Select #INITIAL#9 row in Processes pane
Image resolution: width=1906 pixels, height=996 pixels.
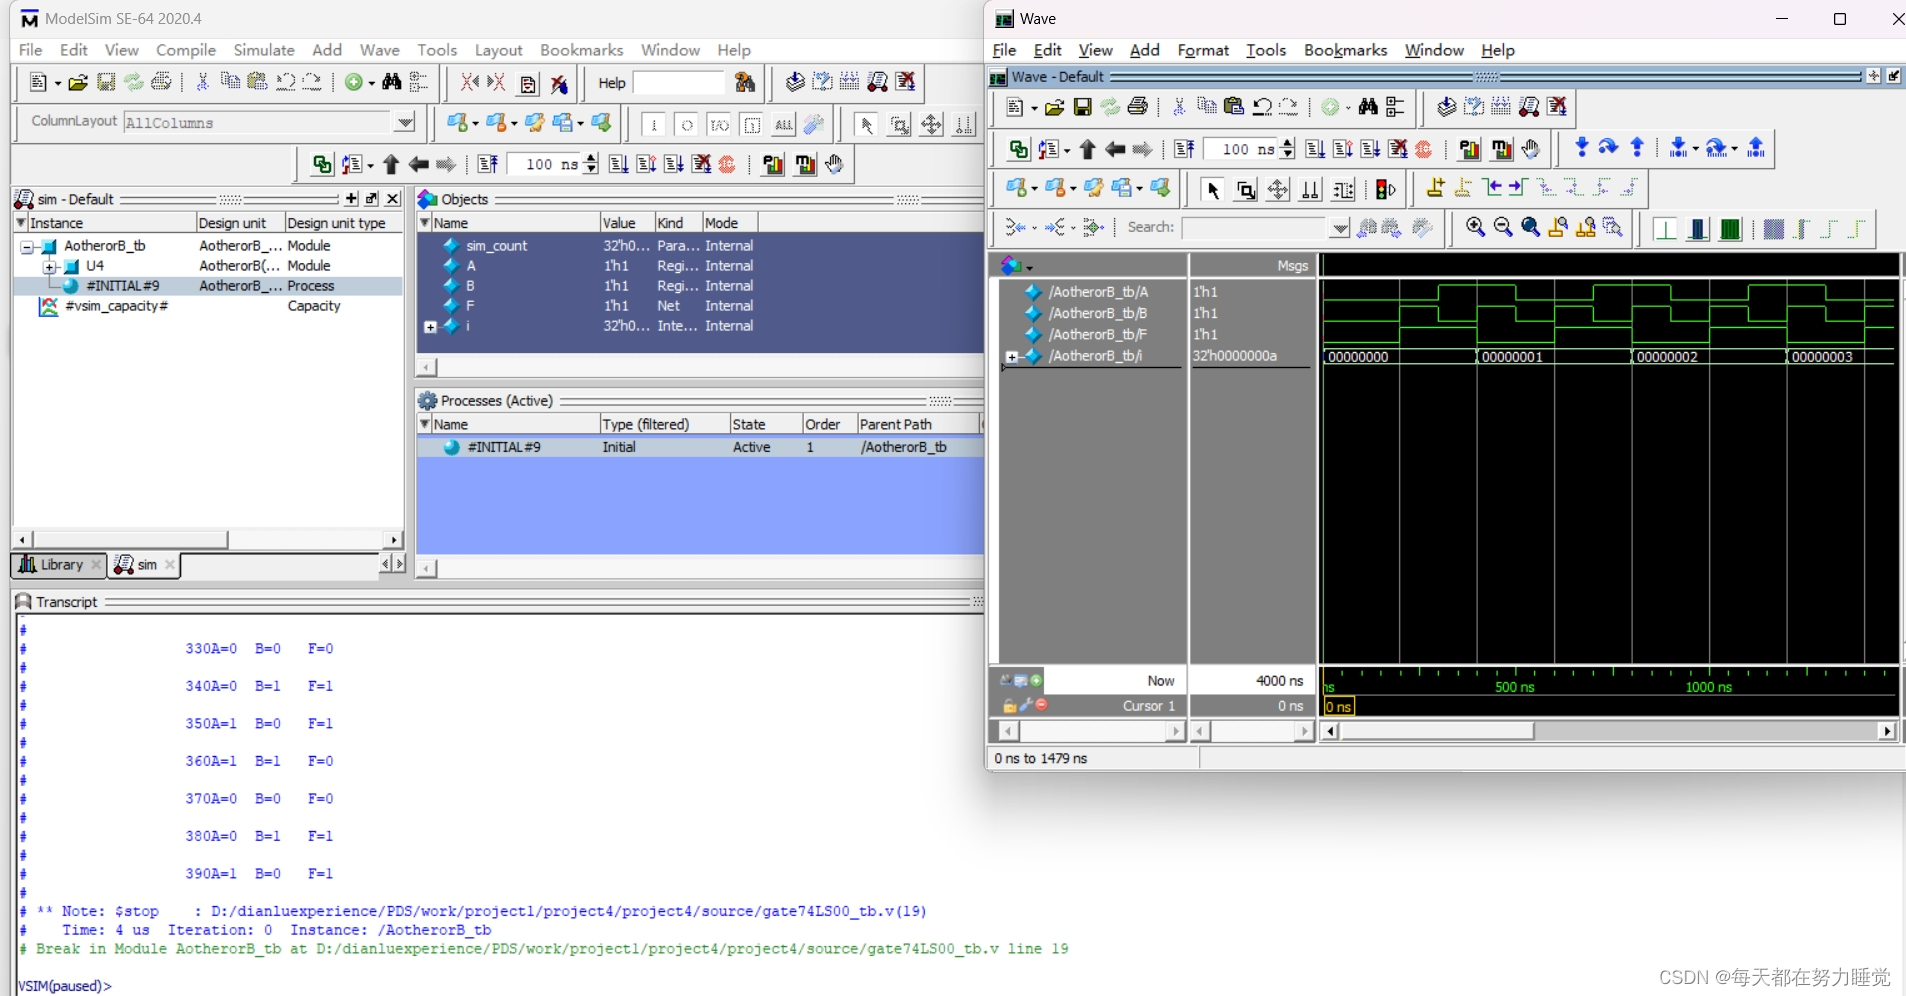pos(700,447)
